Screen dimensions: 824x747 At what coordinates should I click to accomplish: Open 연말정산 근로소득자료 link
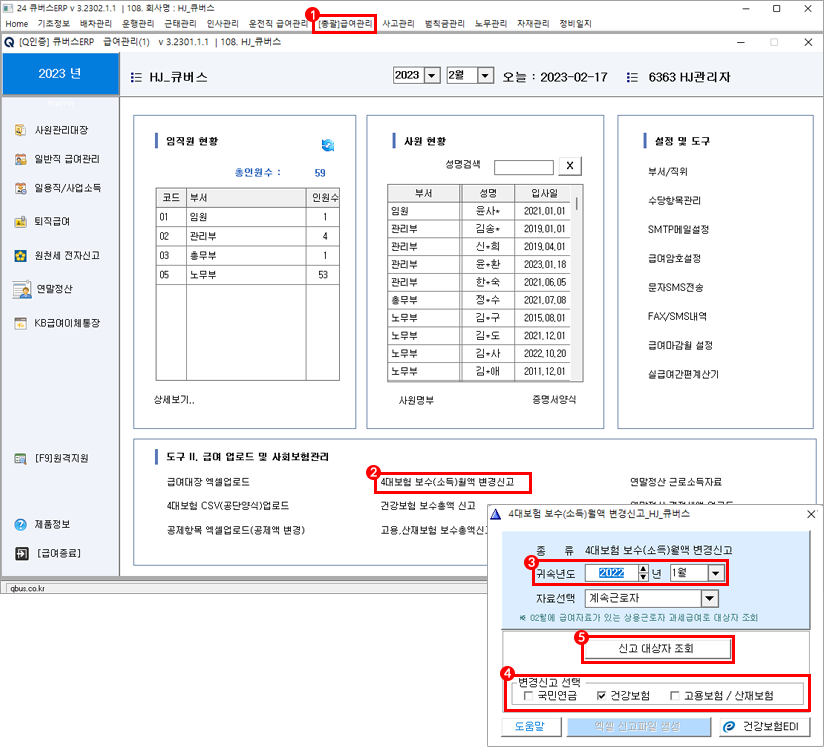[x=676, y=482]
